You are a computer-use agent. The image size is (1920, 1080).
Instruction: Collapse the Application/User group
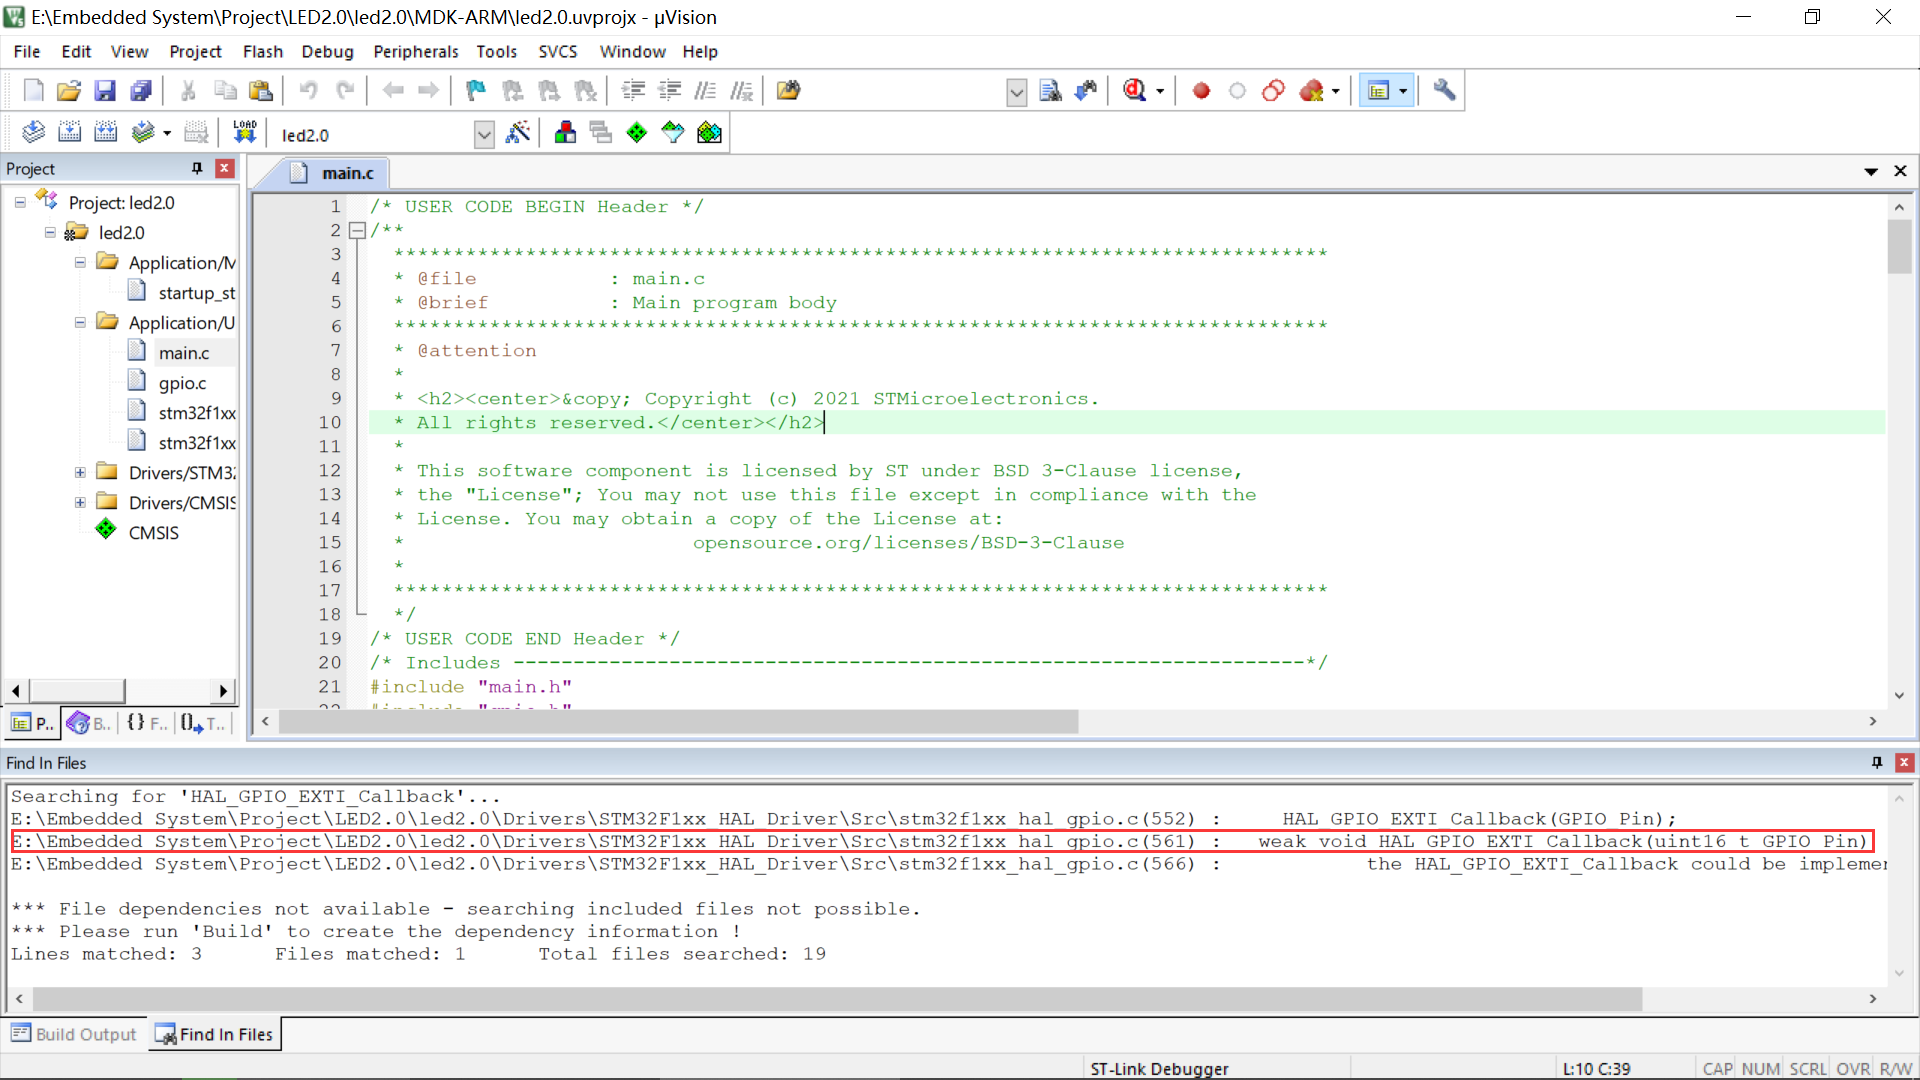(x=80, y=322)
